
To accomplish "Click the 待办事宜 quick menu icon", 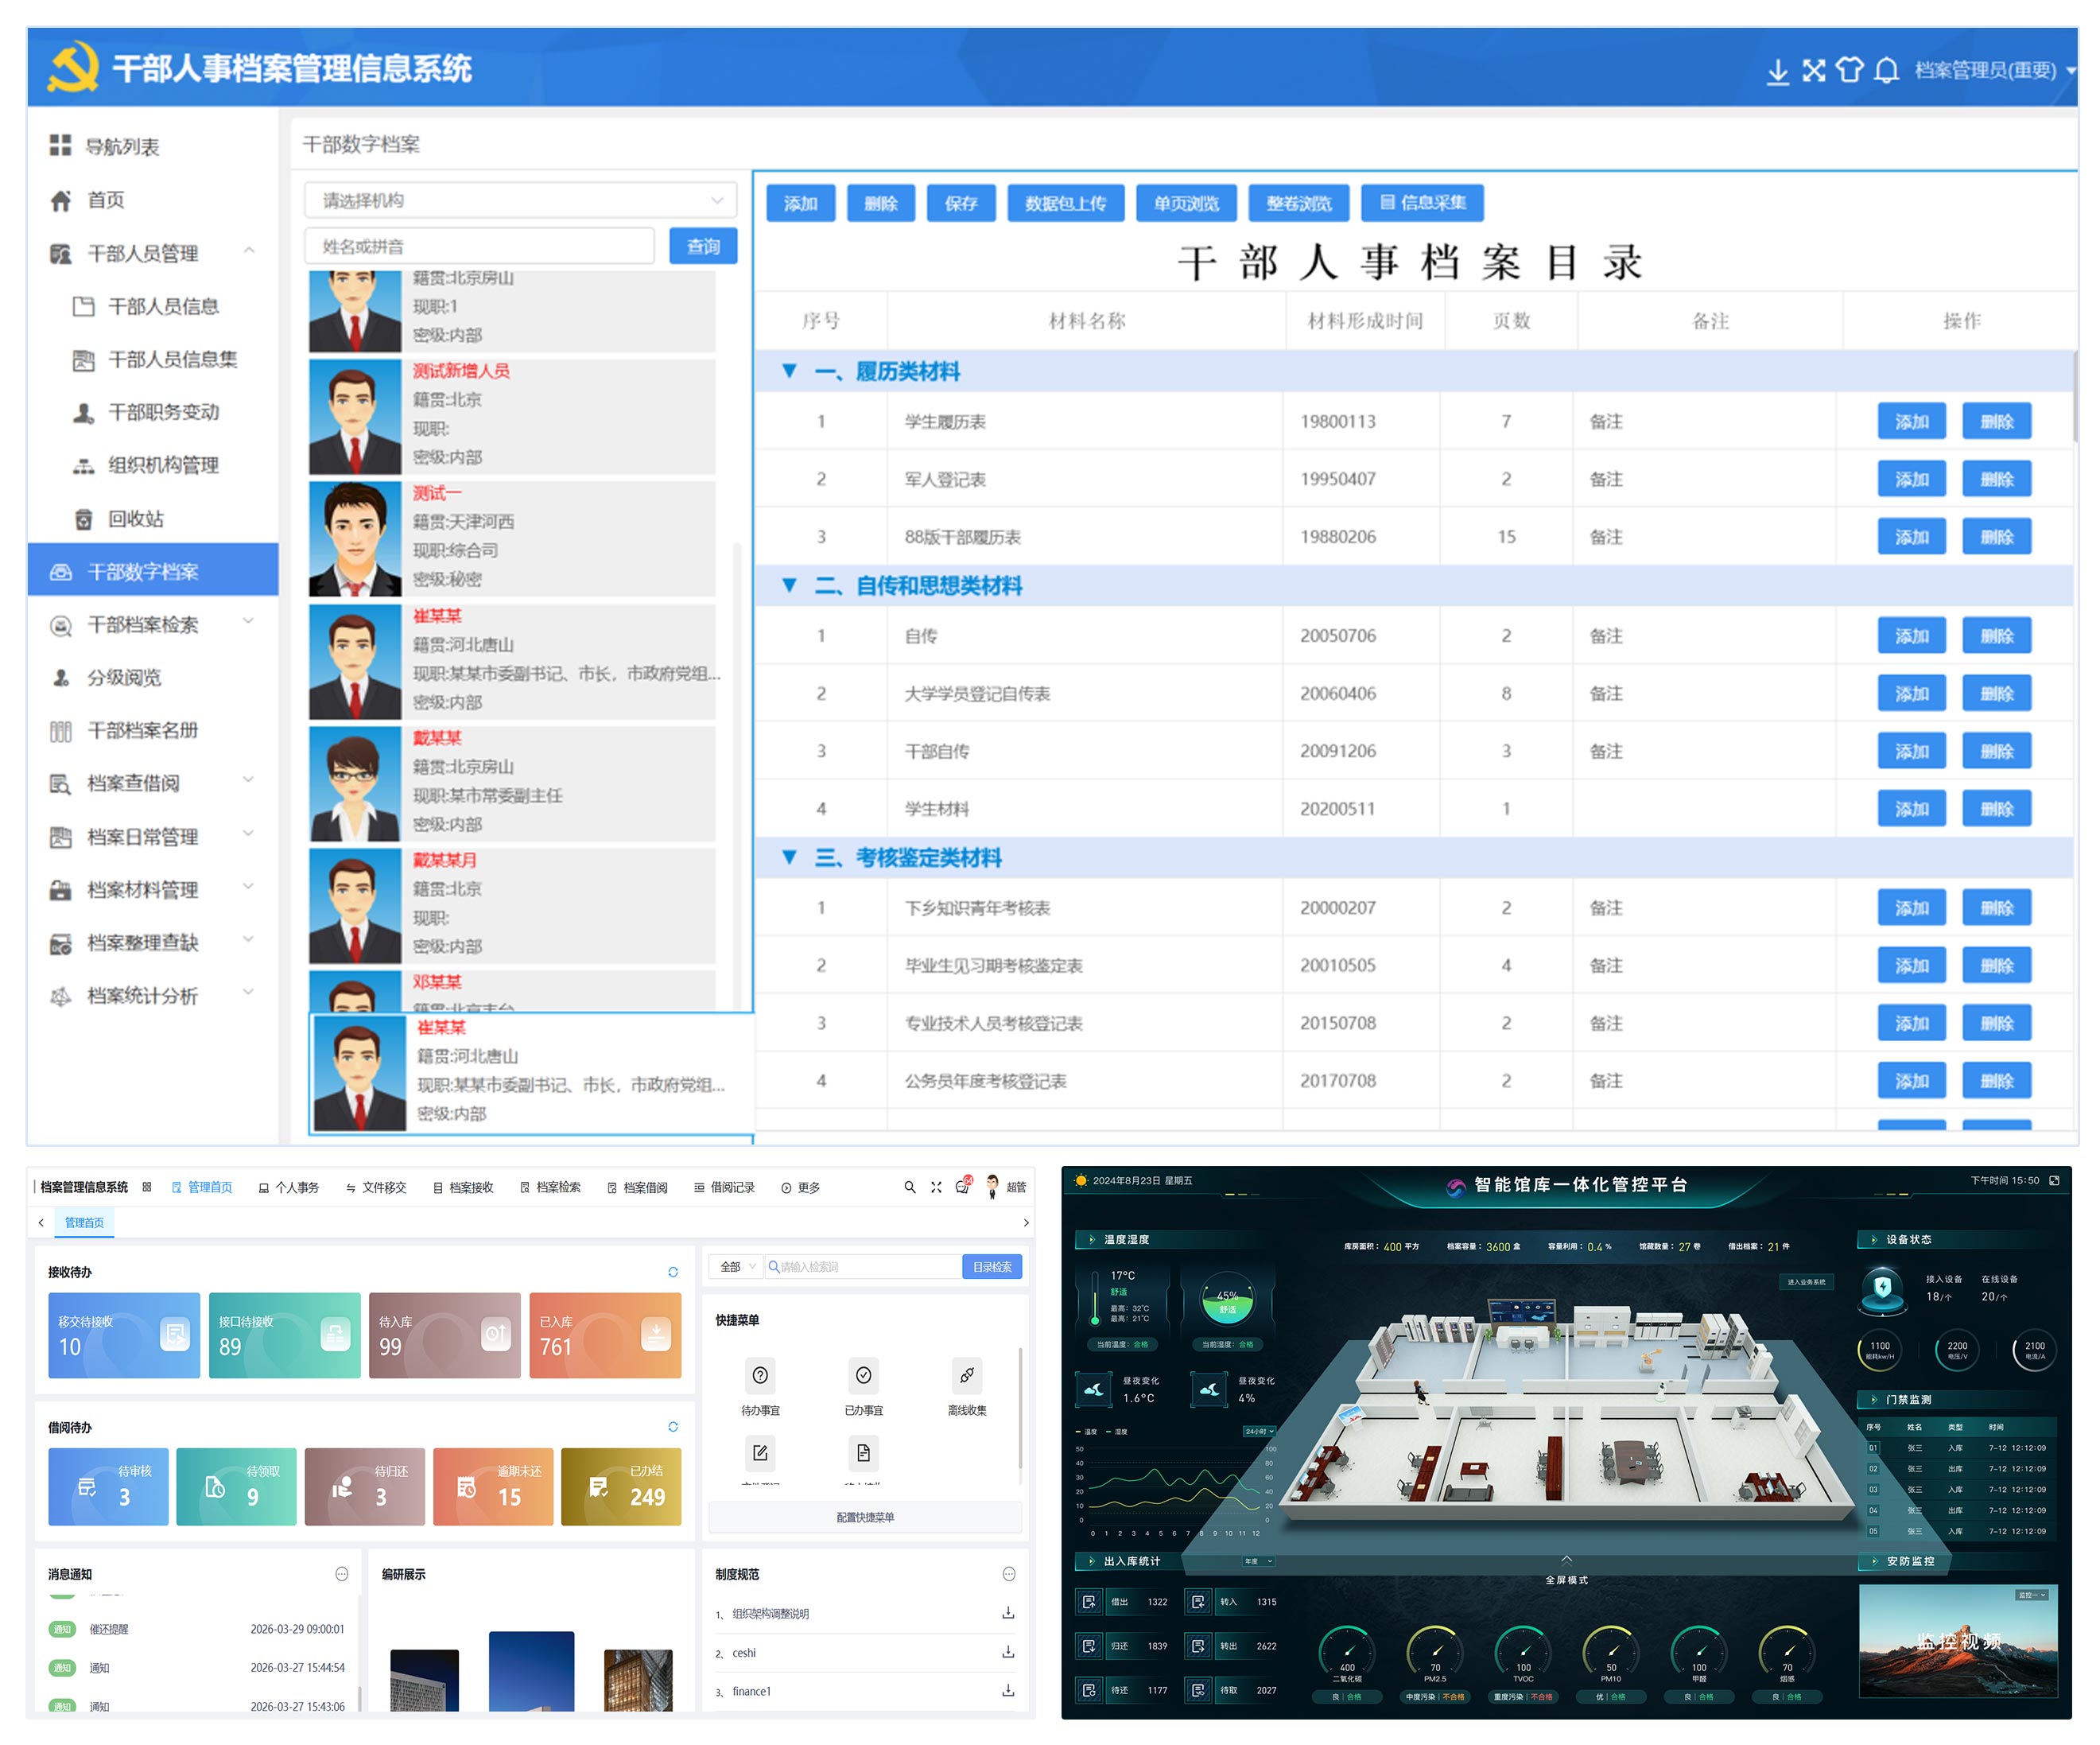I will pyautogui.click(x=760, y=1376).
